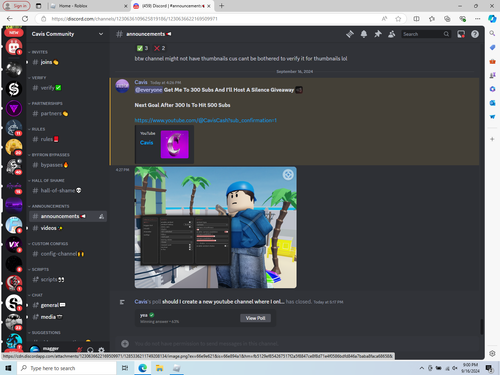Open Edge sidebar Outlook icon
This screenshot has height=375, width=500.
(x=492, y=103)
